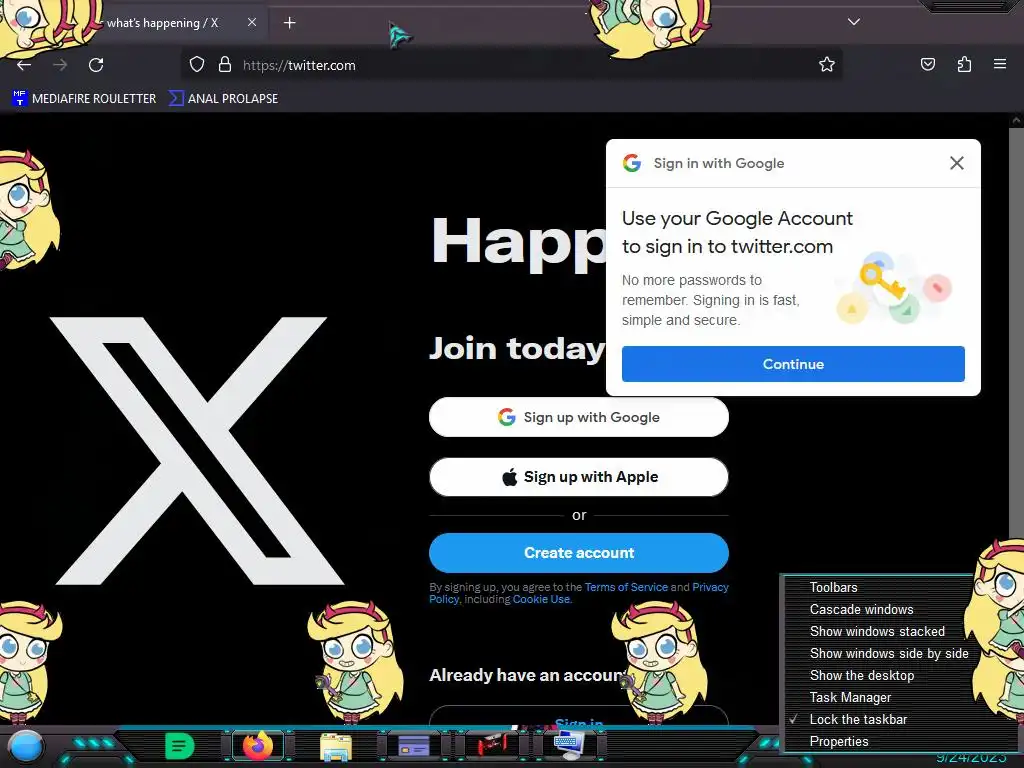The image size is (1024, 768).
Task: Click Sign up with Google button
Action: coord(579,417)
